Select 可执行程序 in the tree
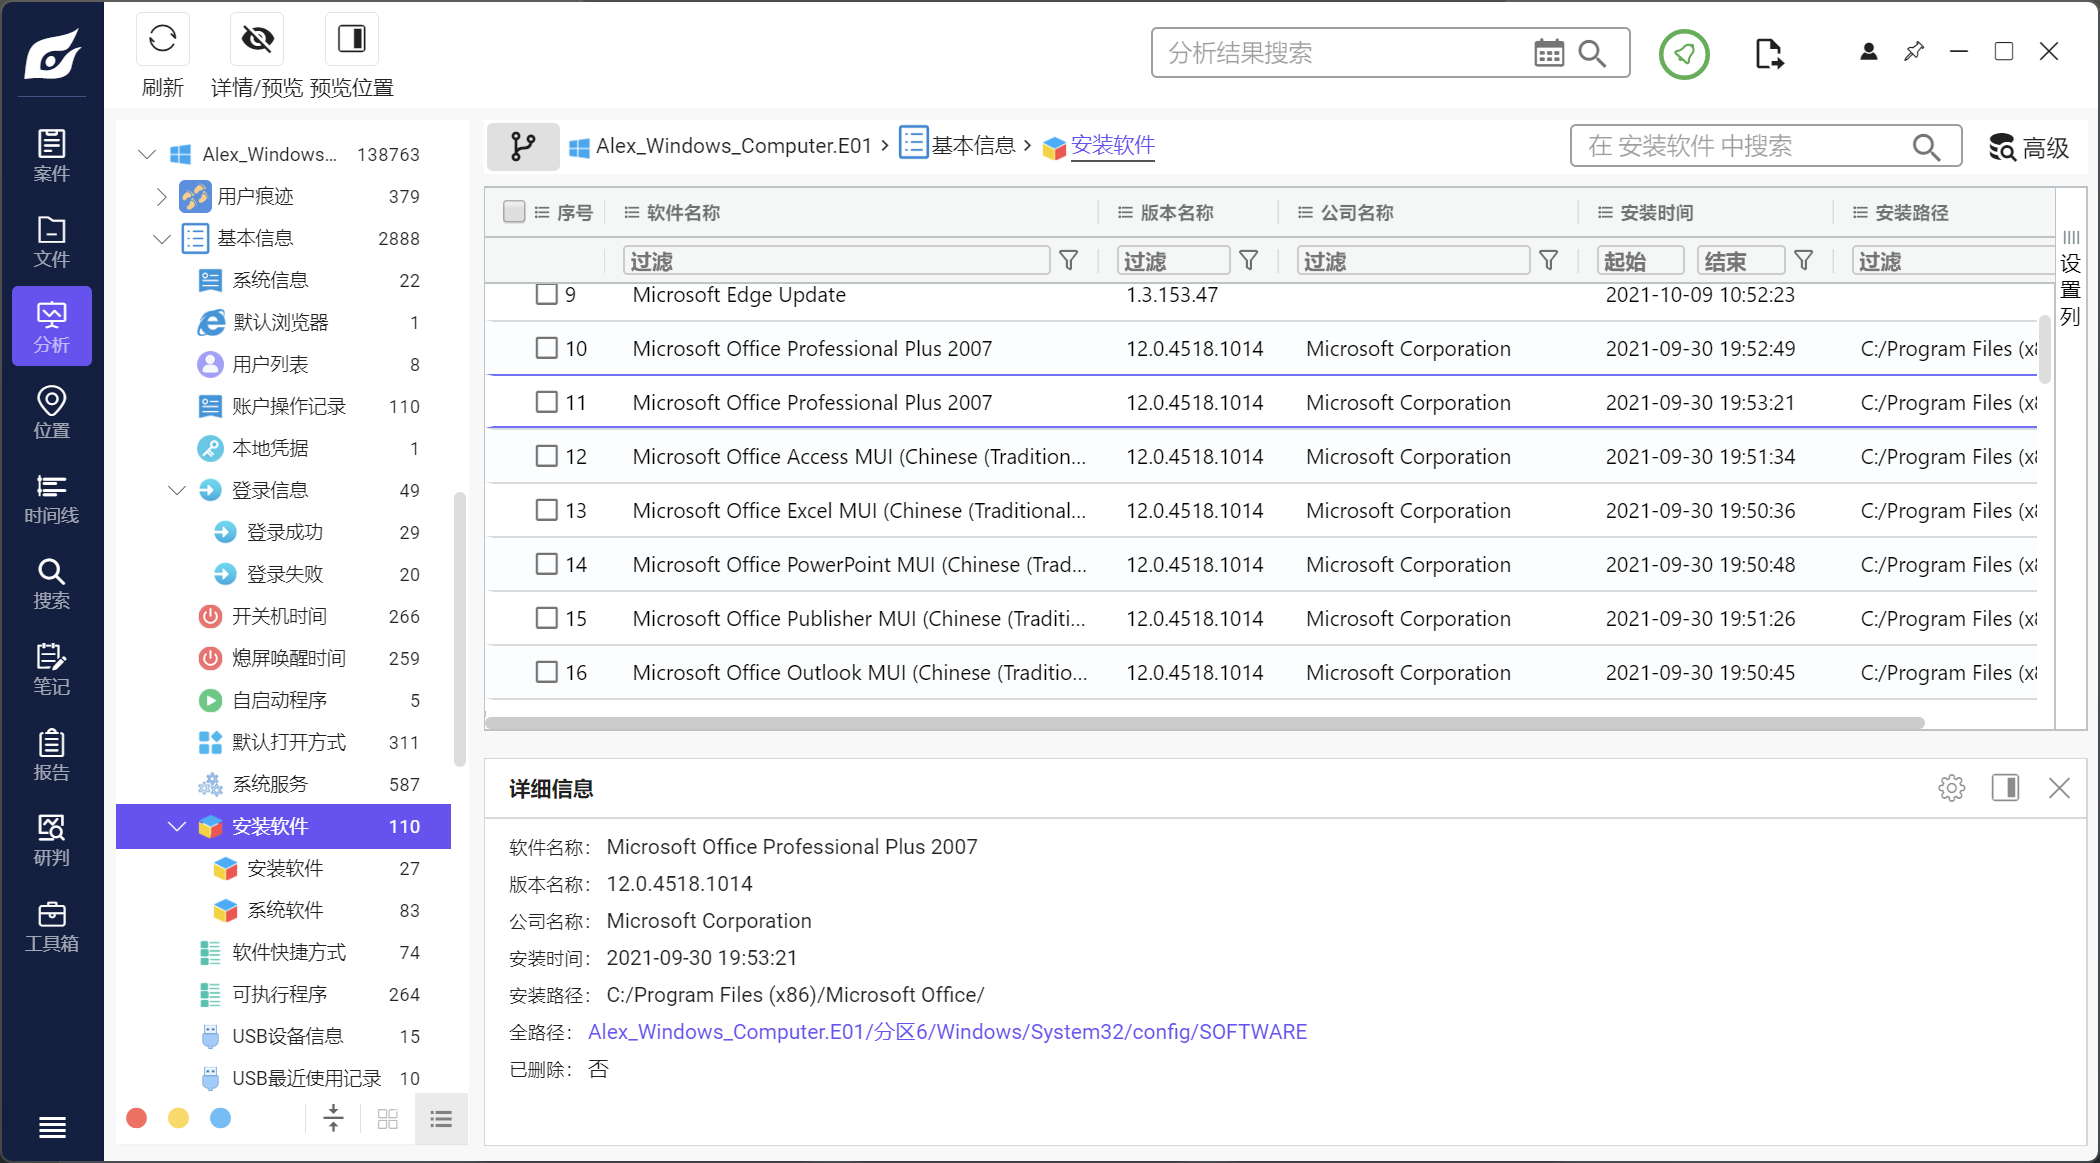 pos(284,994)
